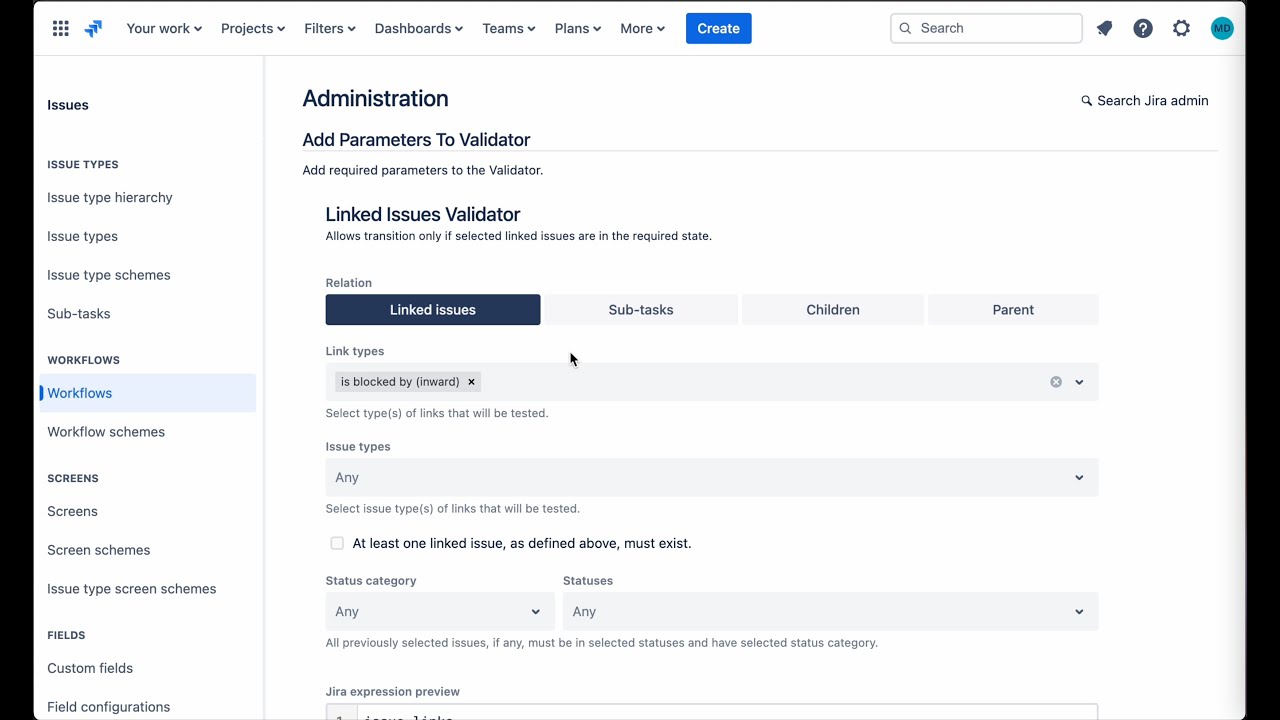1280x720 pixels.
Task: Open Issue types in sidebar
Action: click(x=82, y=237)
